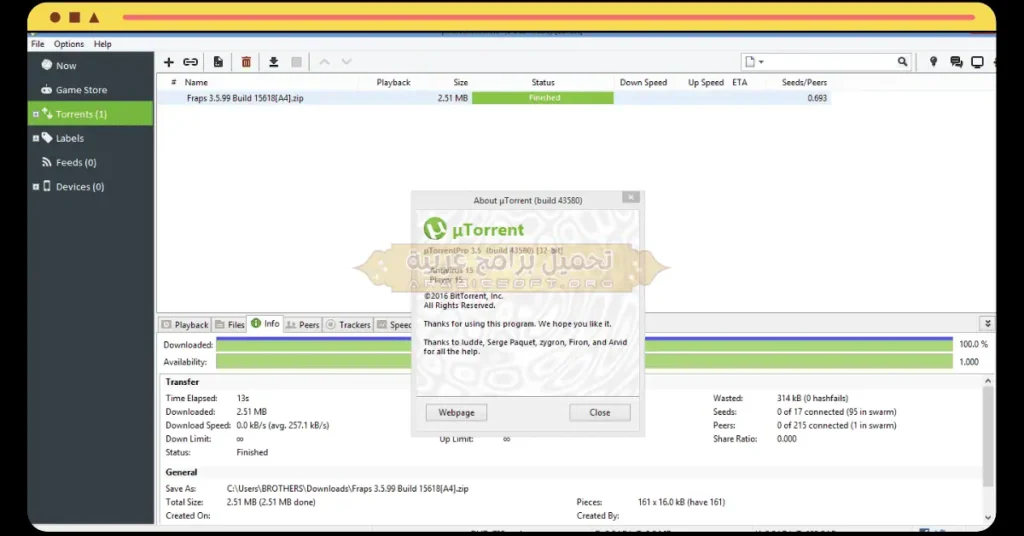Viewport: 1024px width, 536px height.
Task: Click the Create New Torrent file icon
Action: tap(218, 62)
